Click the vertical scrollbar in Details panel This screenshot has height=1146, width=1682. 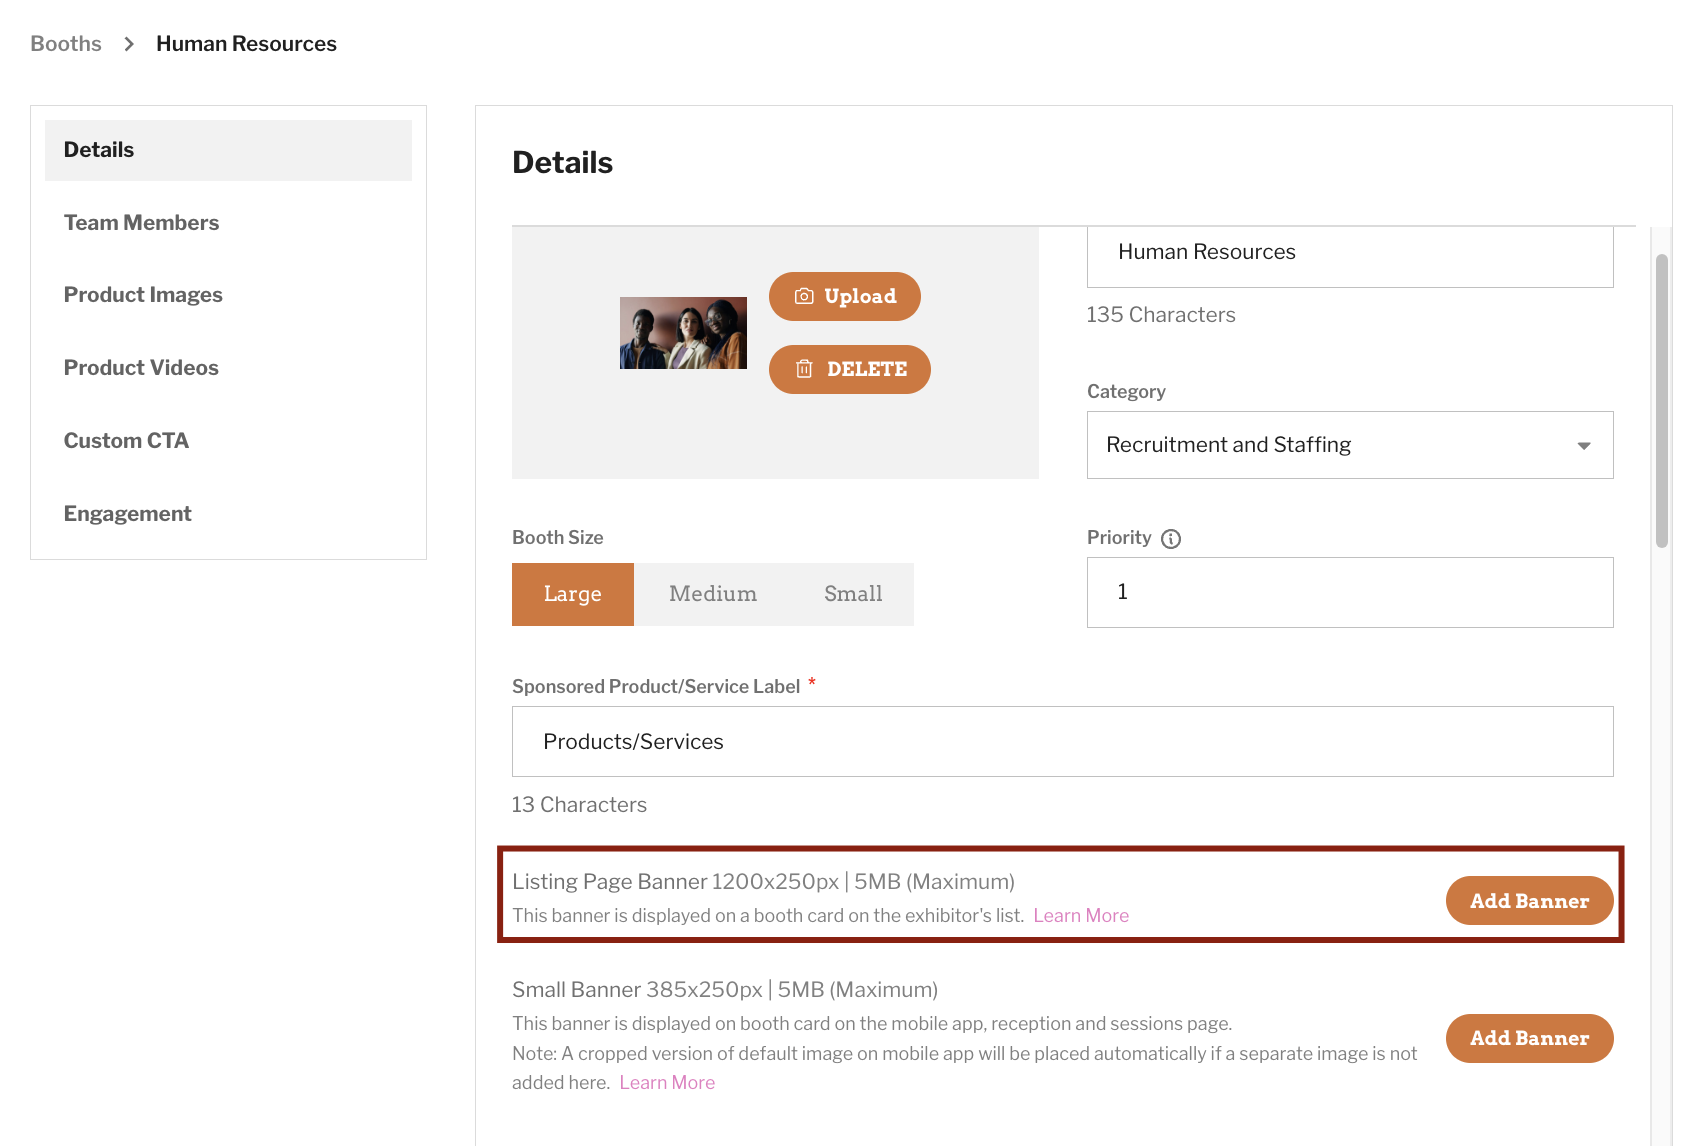click(1662, 400)
